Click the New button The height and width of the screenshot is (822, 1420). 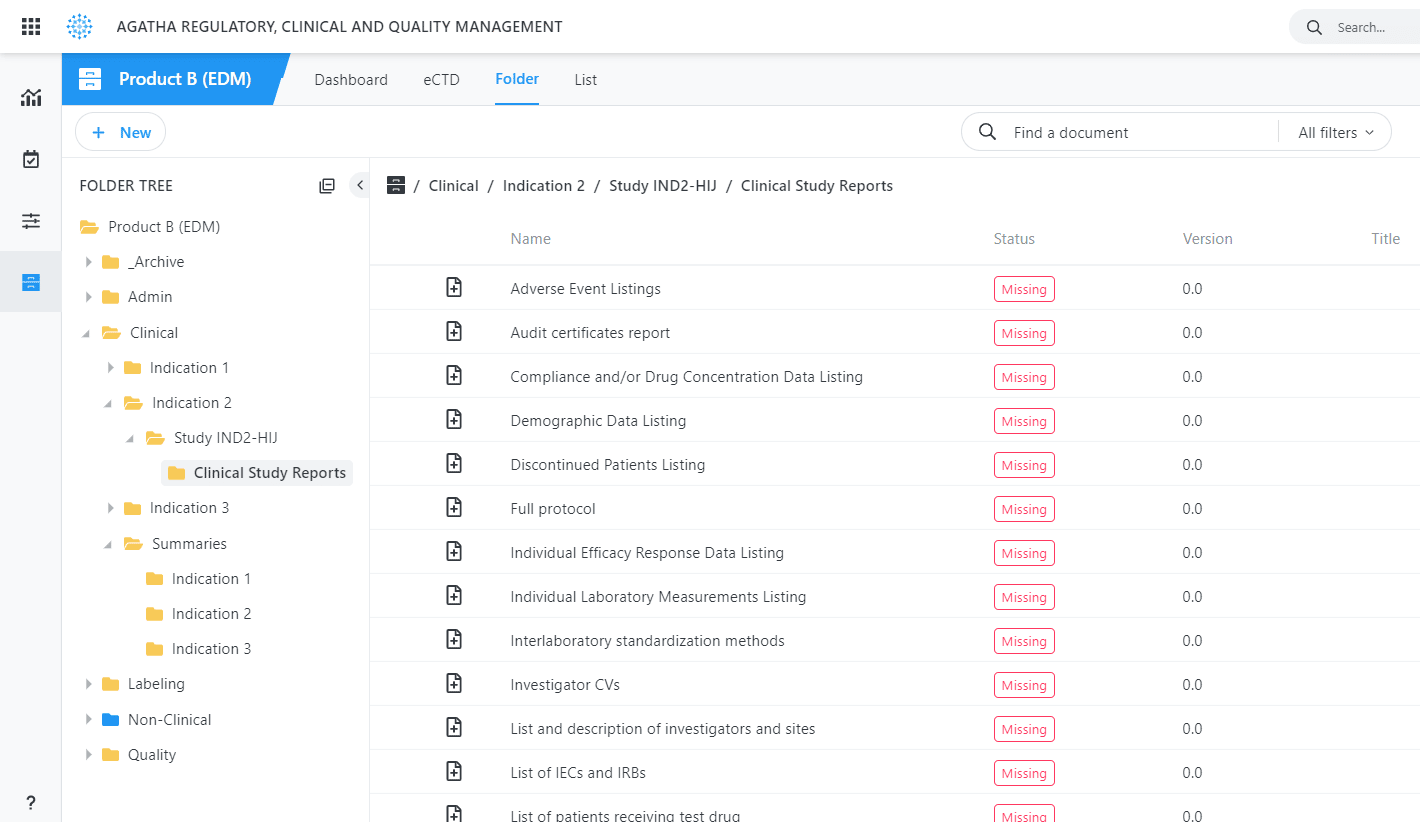[121, 132]
